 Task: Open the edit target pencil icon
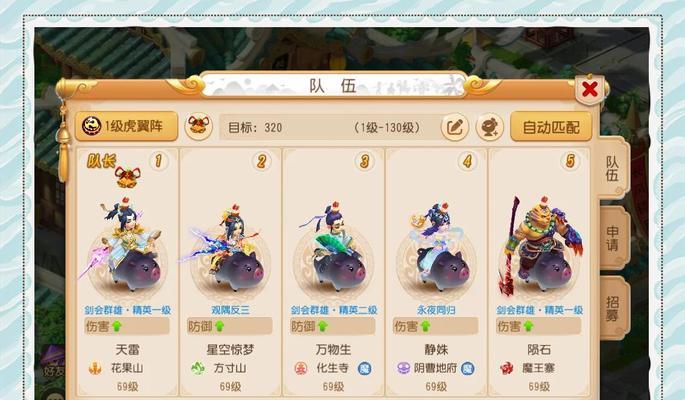pos(455,127)
